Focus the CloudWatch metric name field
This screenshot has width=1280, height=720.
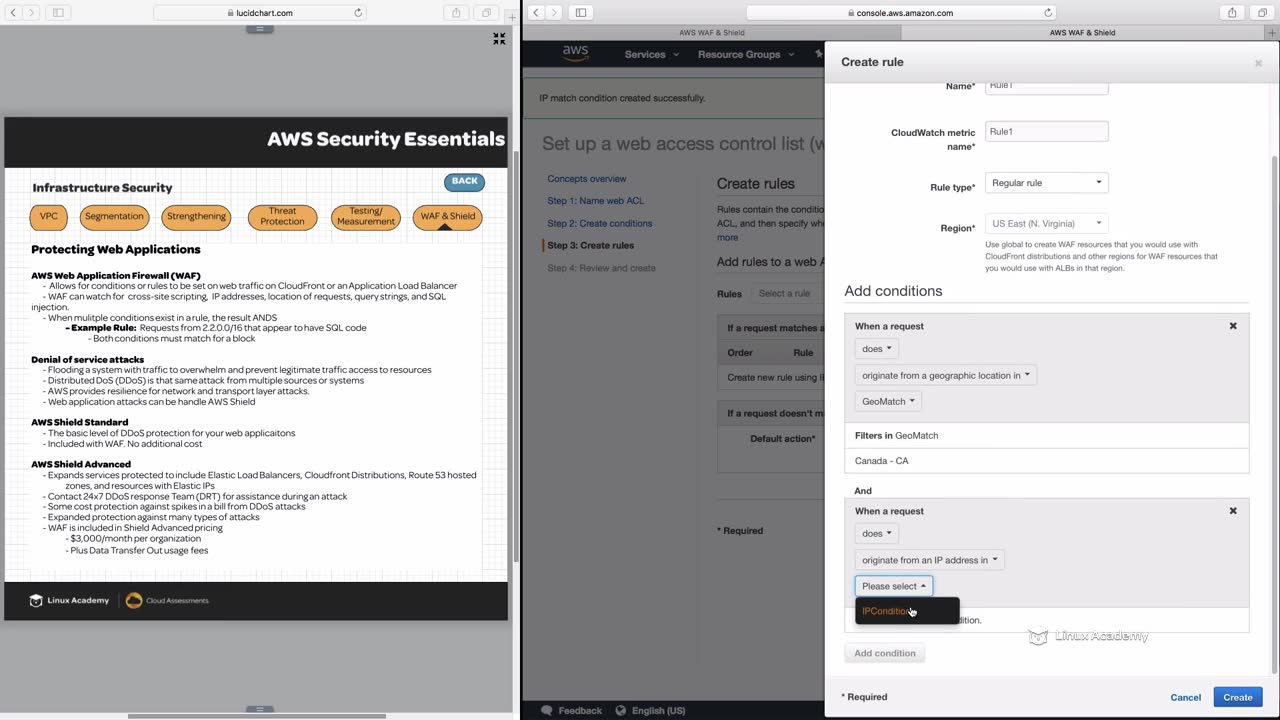1046,131
